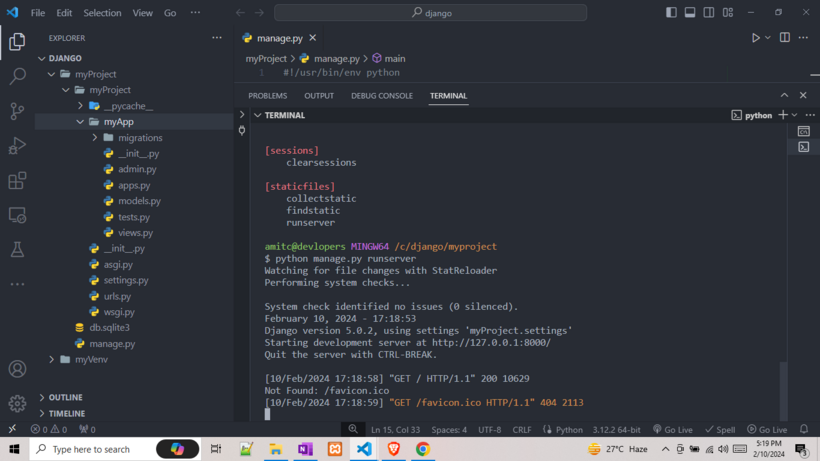
Task: Toggle the secondary side bar layout button
Action: pos(709,13)
